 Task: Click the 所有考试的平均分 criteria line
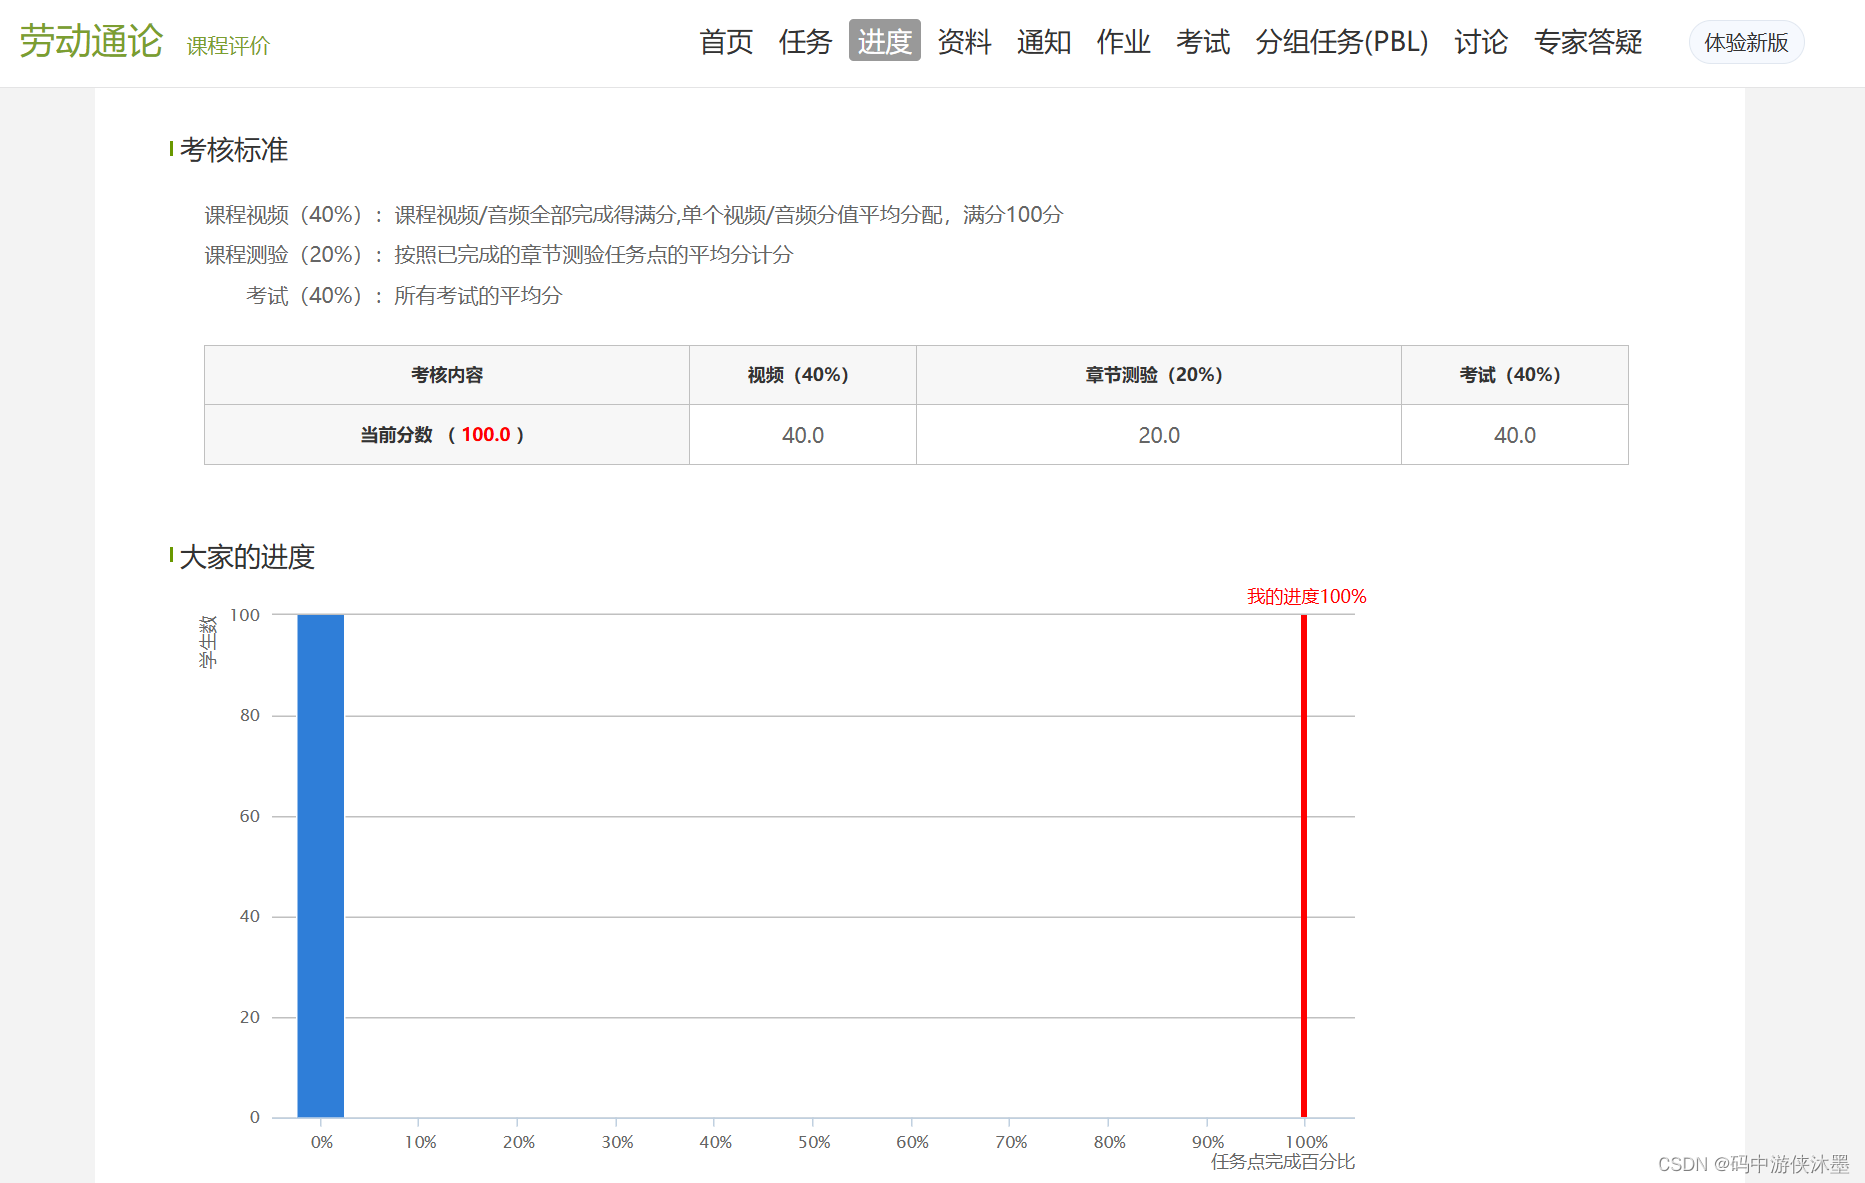coord(478,296)
